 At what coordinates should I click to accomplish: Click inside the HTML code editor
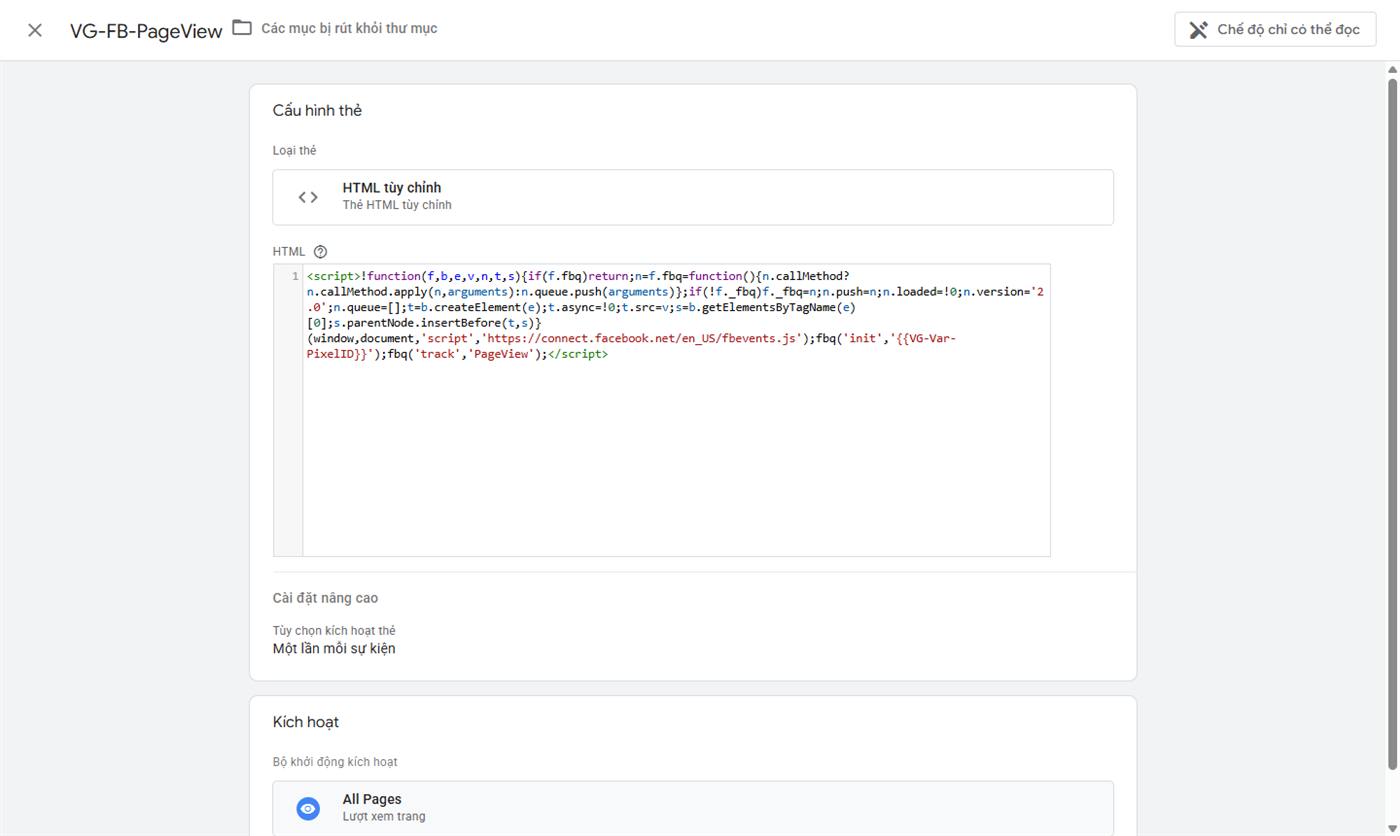pyautogui.click(x=676, y=410)
